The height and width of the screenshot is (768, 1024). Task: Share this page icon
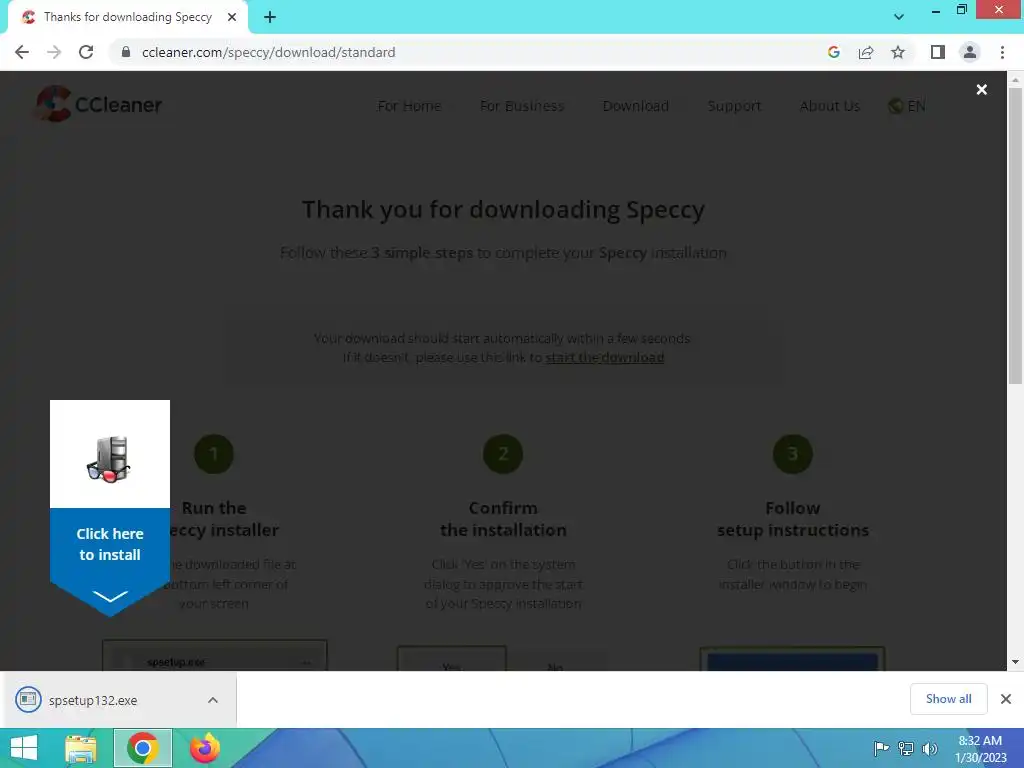(x=866, y=52)
